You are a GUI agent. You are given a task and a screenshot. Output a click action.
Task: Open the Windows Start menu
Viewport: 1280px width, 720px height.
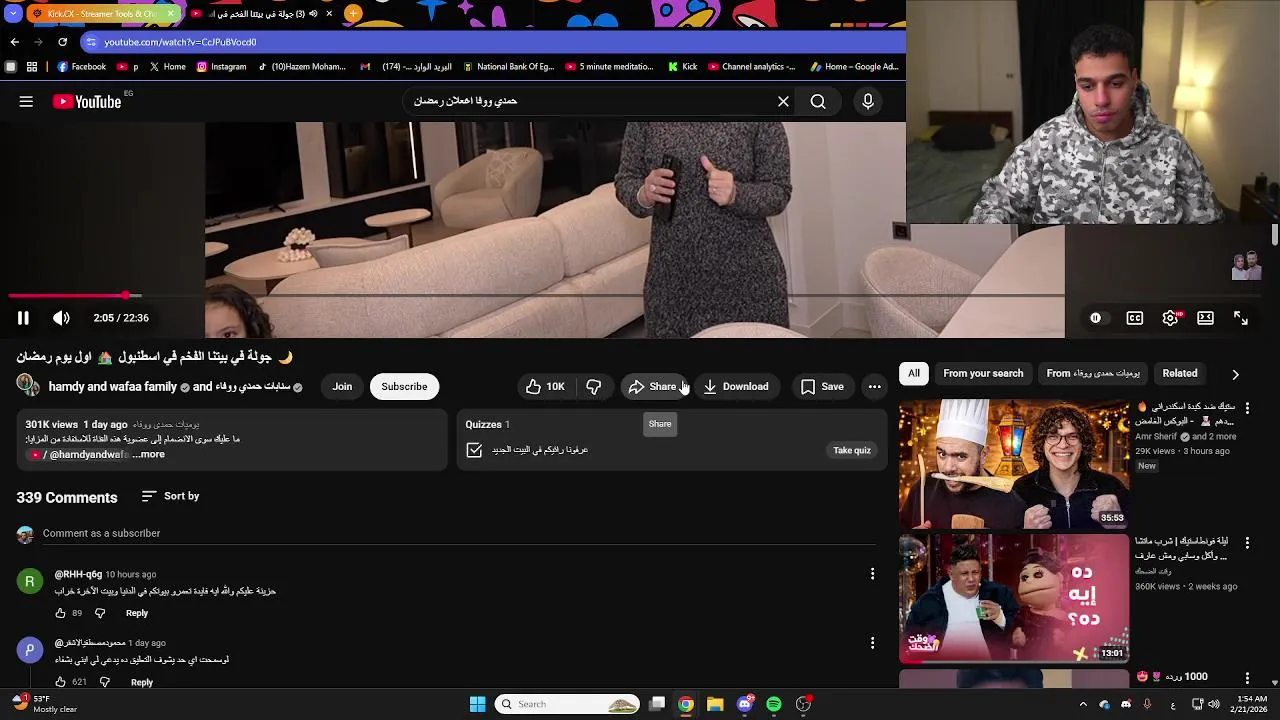coord(477,704)
